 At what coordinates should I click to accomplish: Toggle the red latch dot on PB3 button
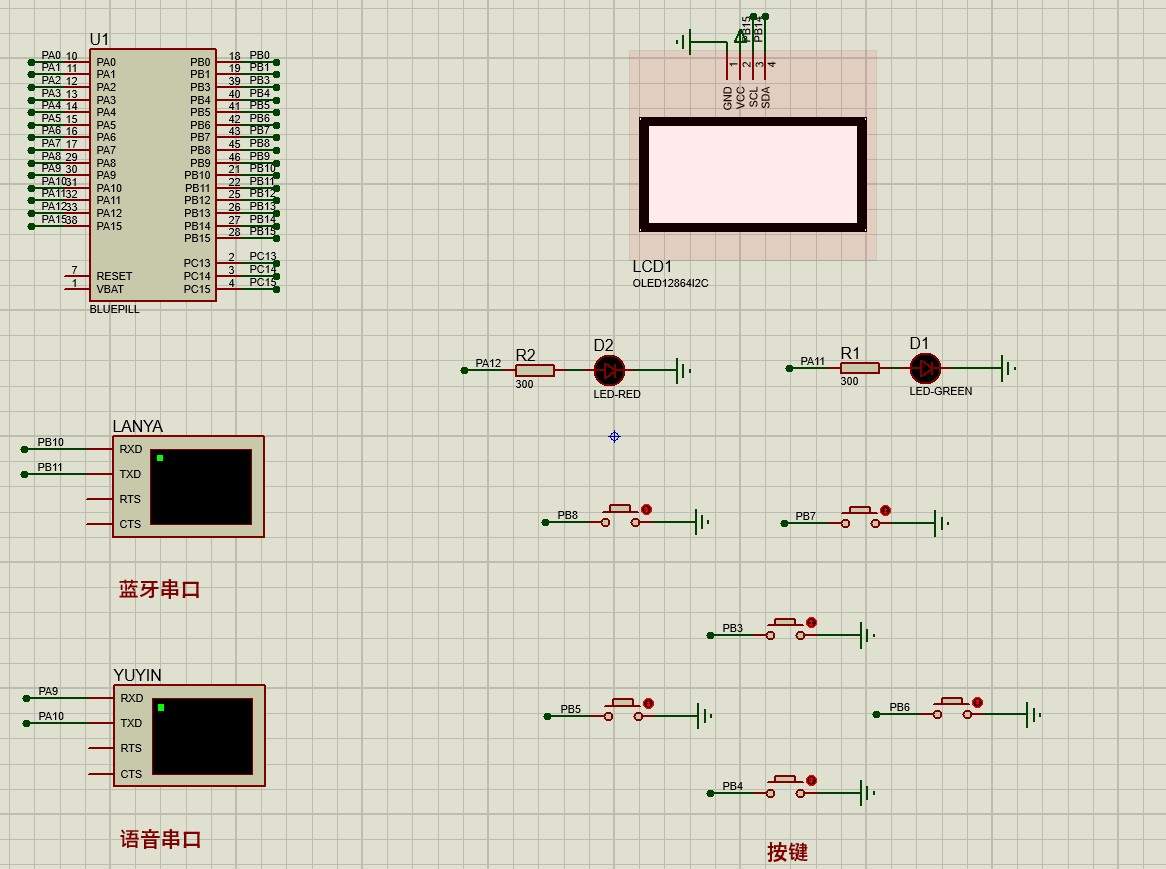coord(811,622)
